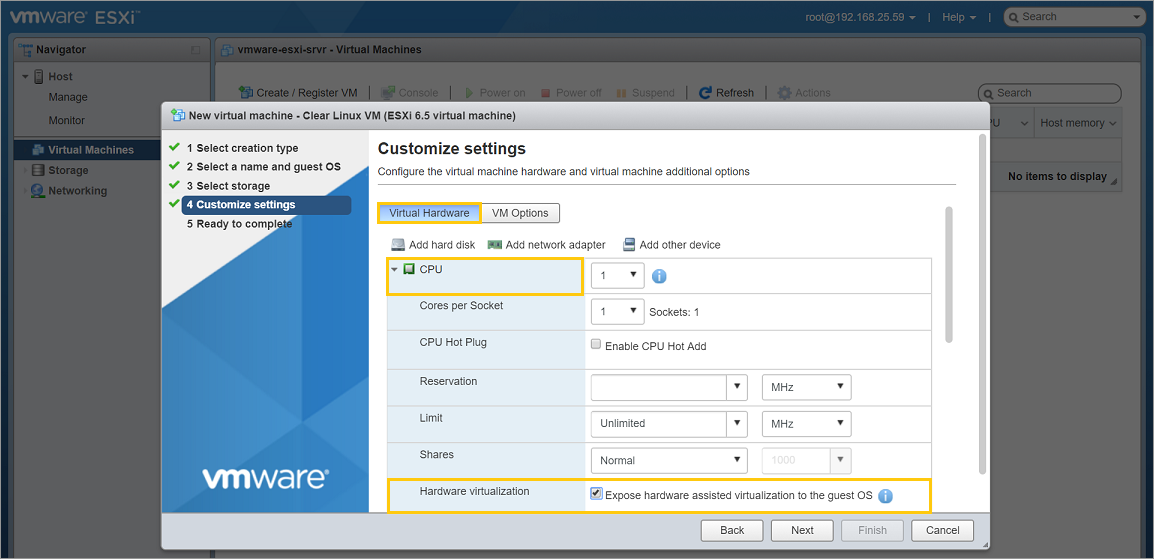Uncheck Expose hardware assisted virtualization option

pyautogui.click(x=597, y=494)
